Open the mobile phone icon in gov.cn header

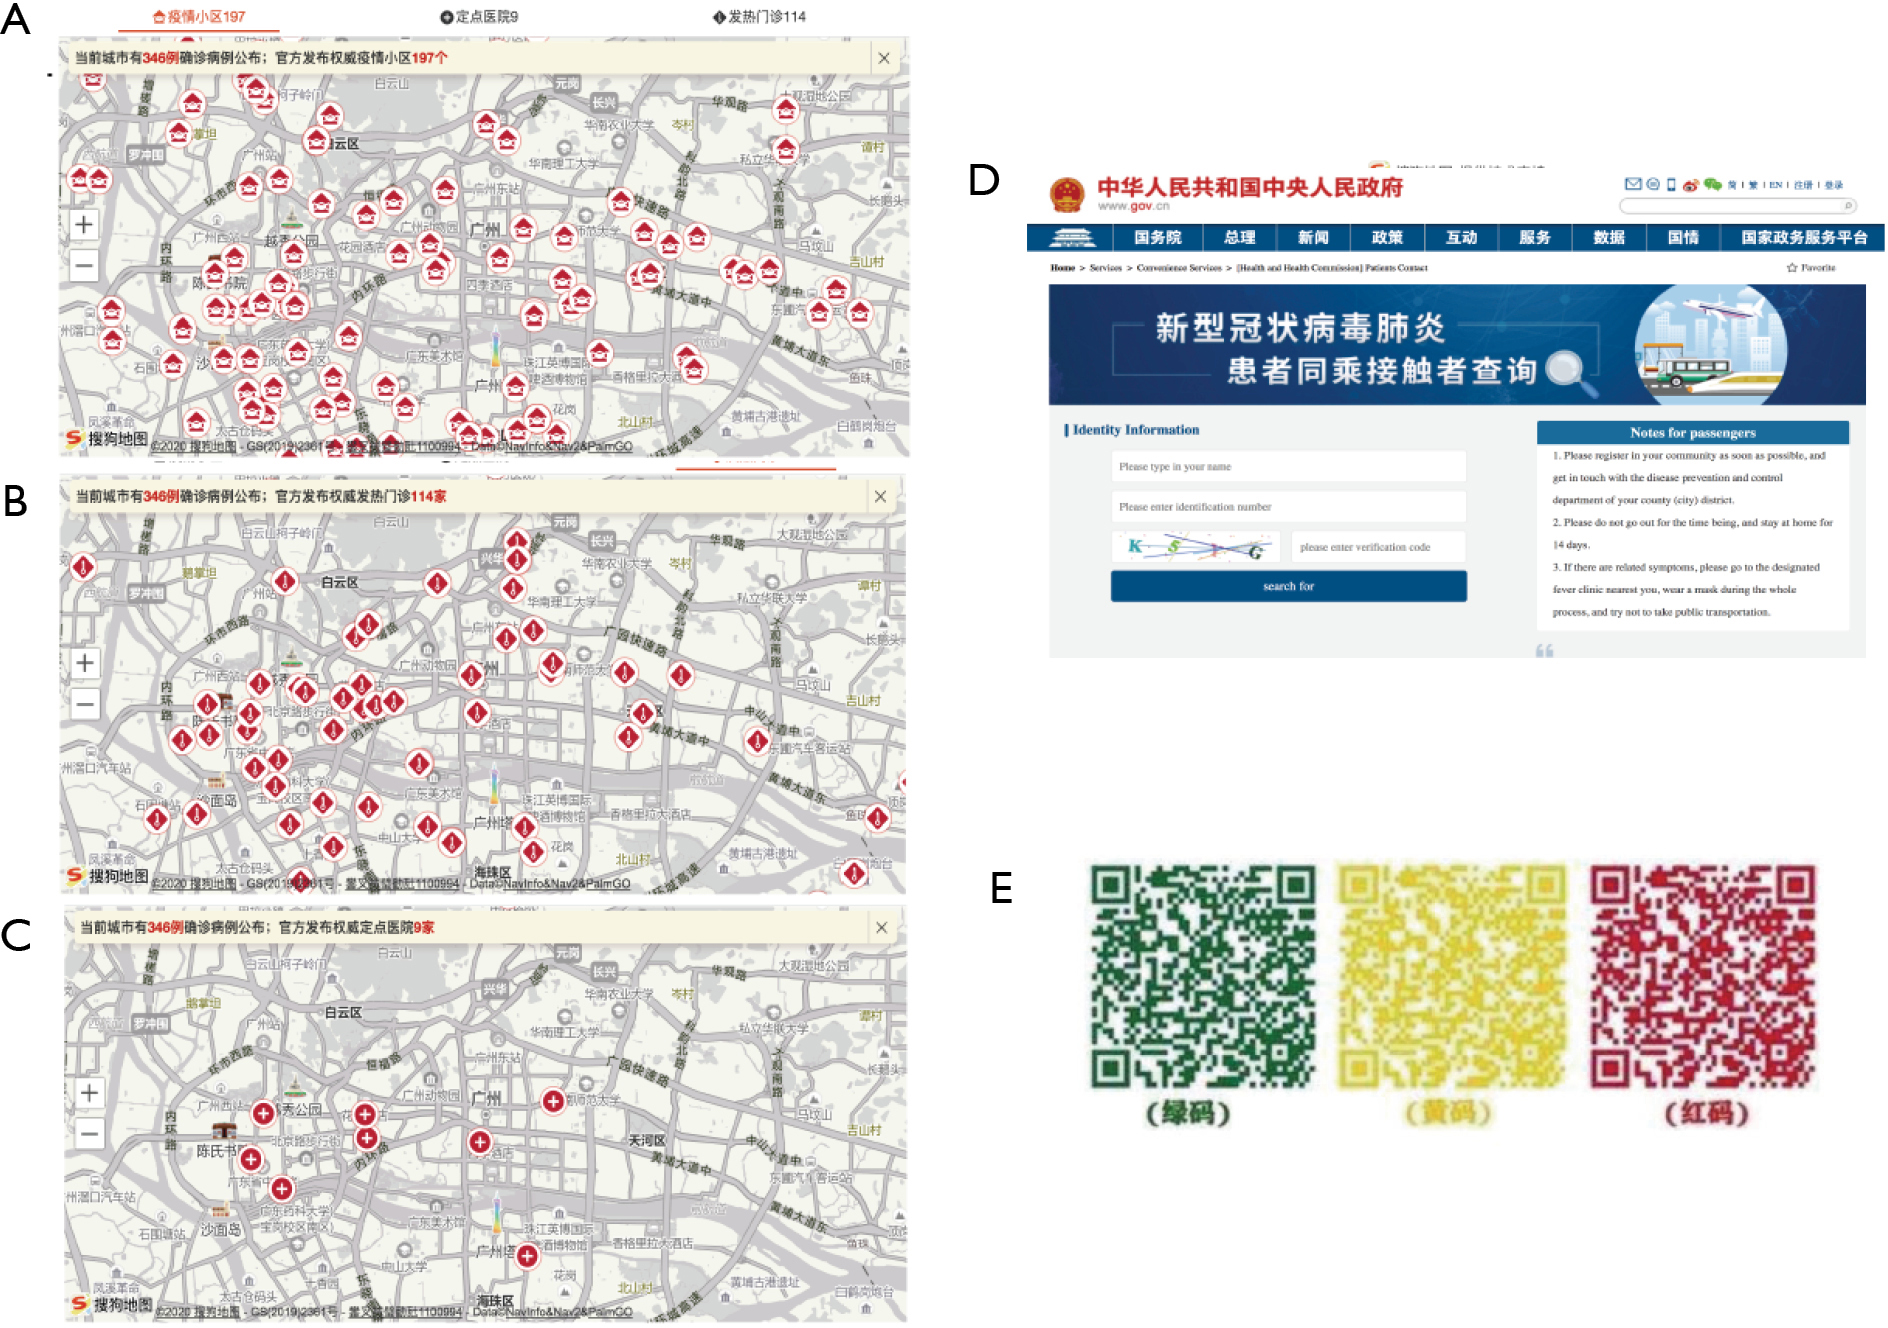click(1671, 184)
